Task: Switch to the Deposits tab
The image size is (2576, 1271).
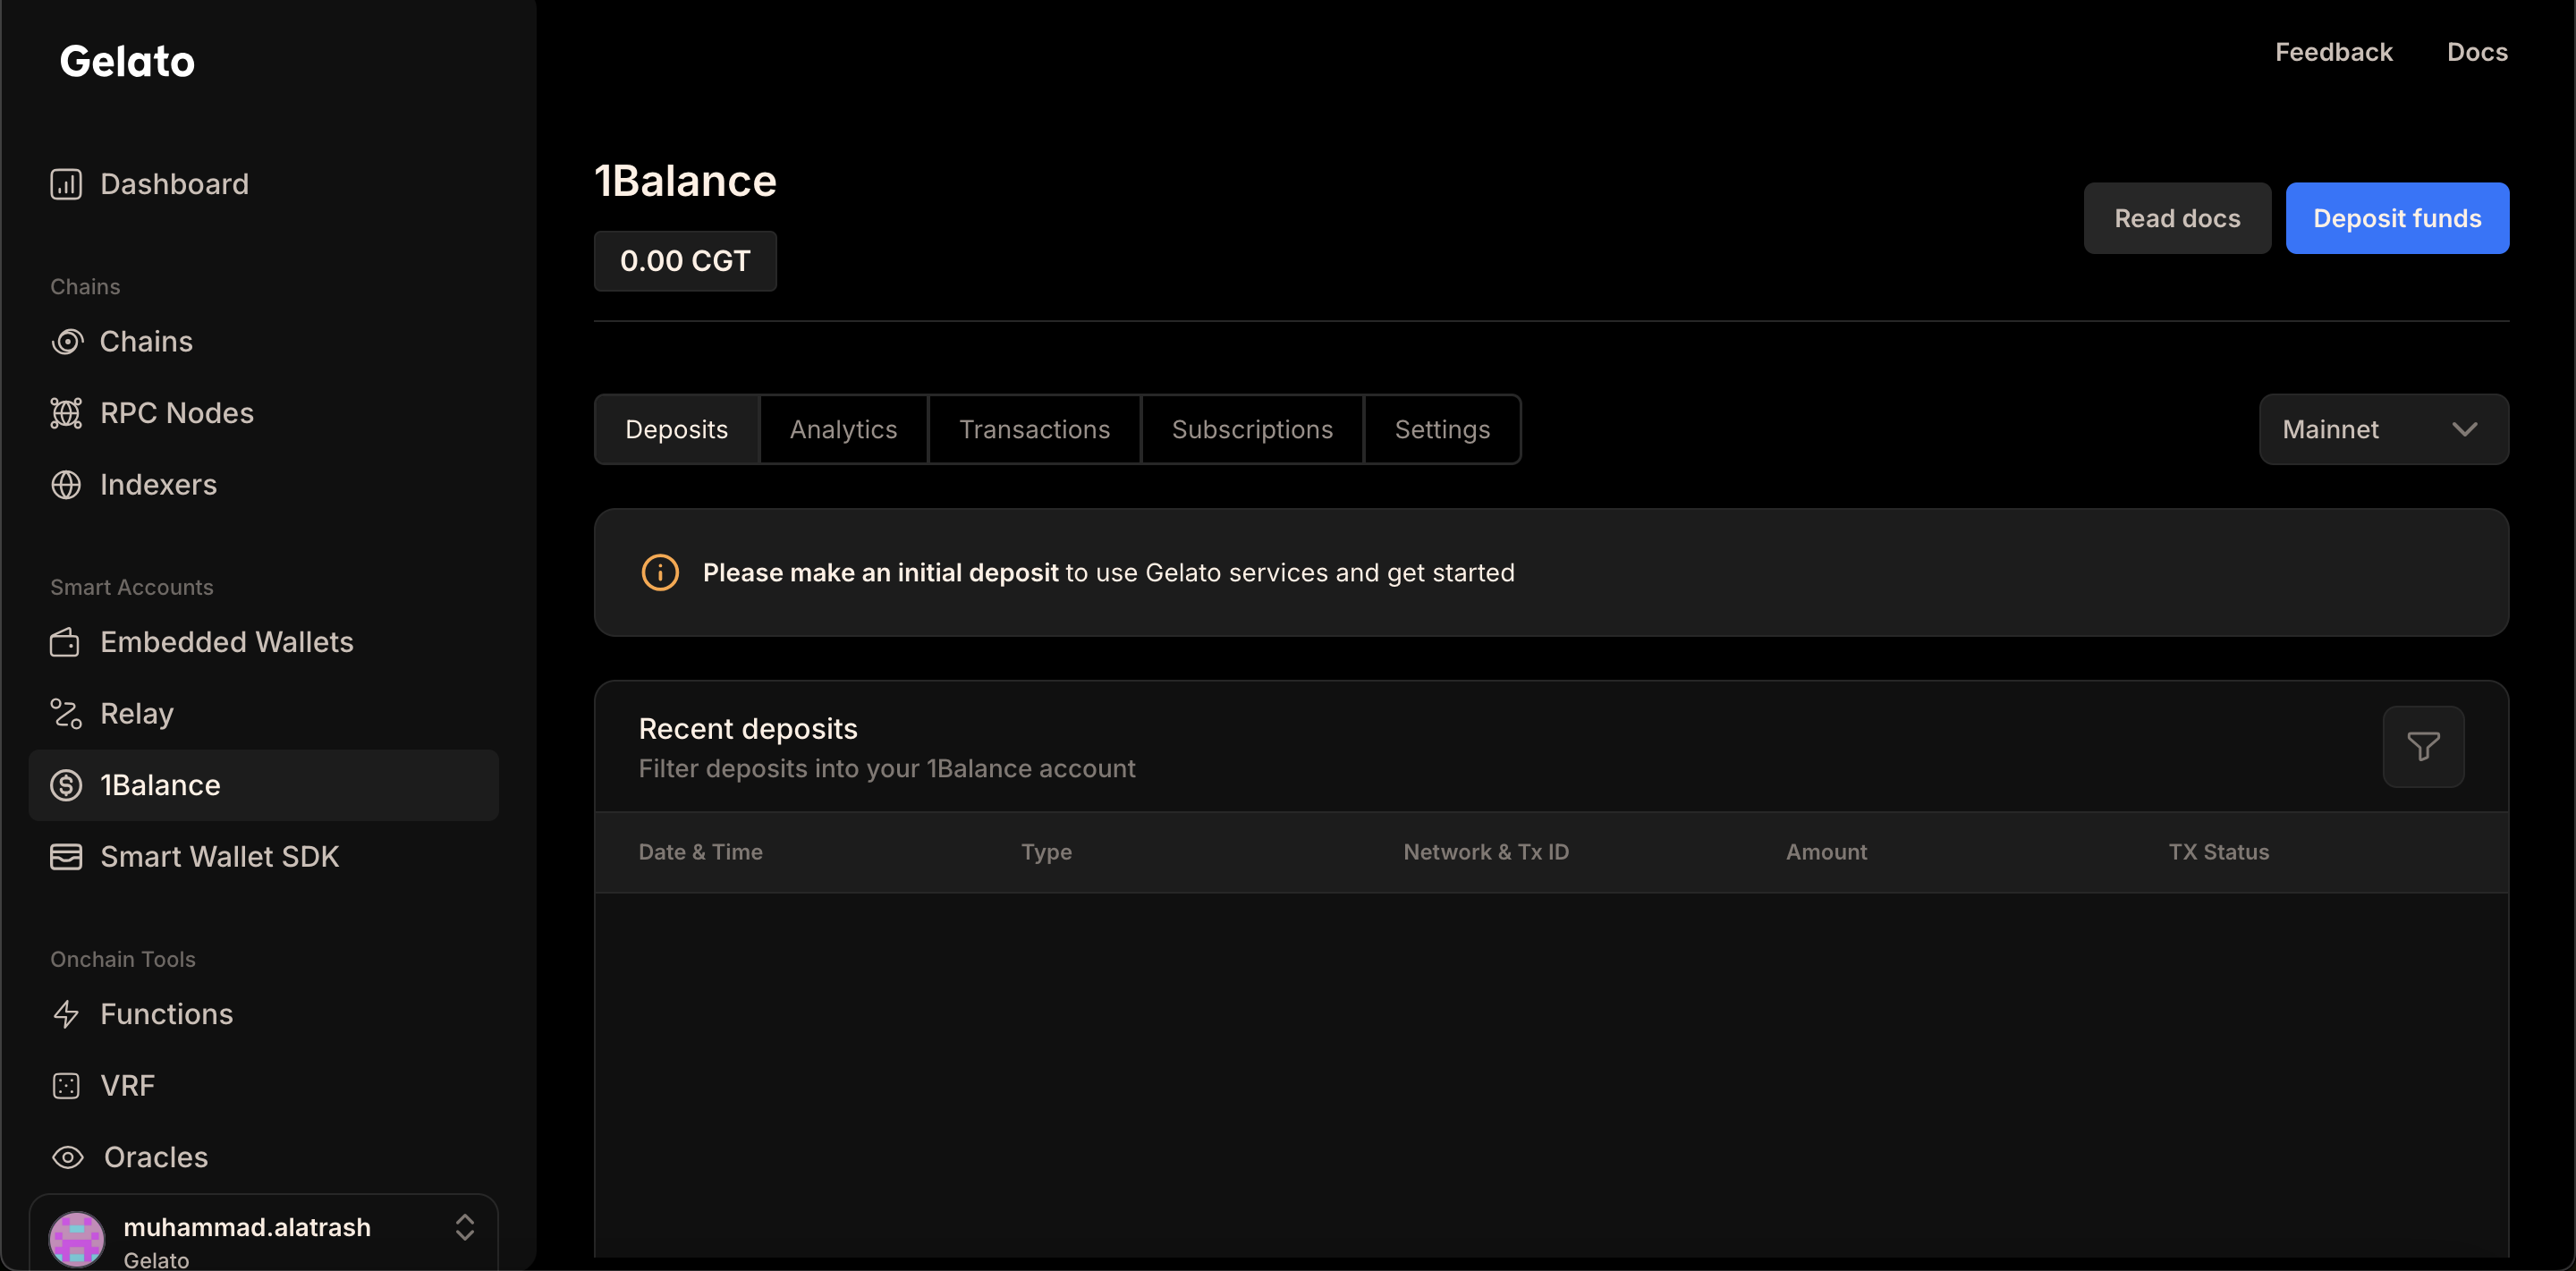Action: click(677, 429)
